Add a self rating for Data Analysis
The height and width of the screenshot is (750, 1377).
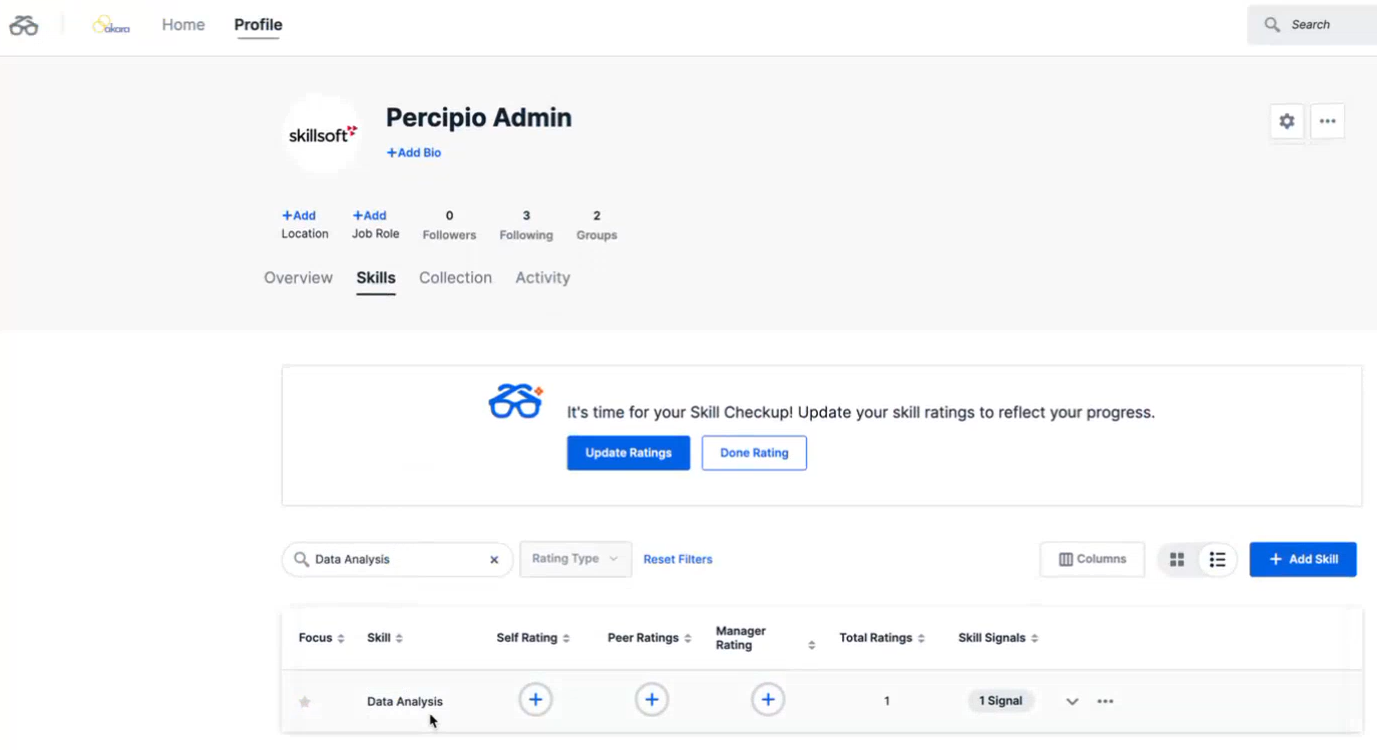(x=535, y=700)
